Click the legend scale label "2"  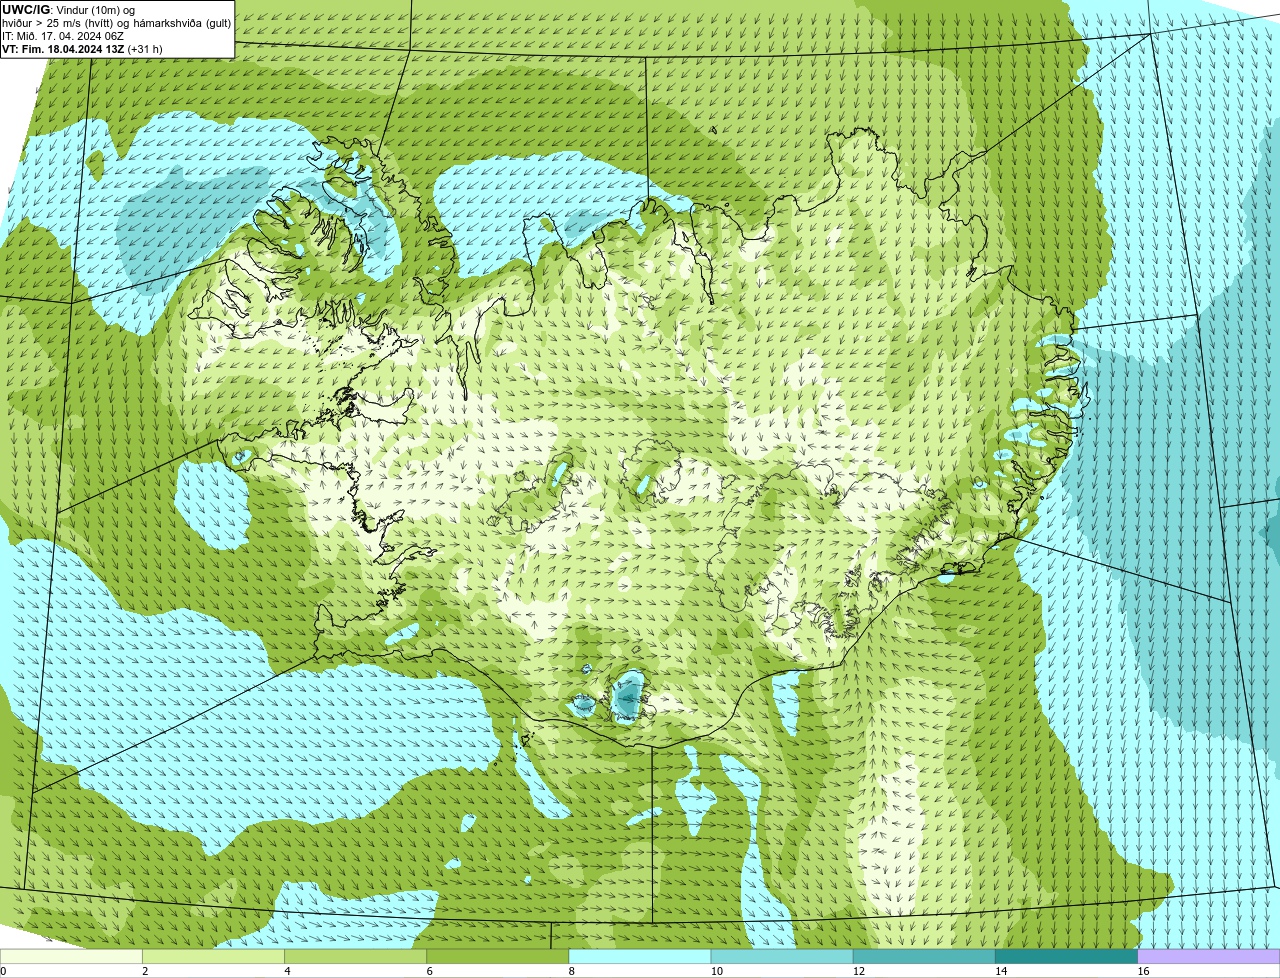[x=145, y=971]
